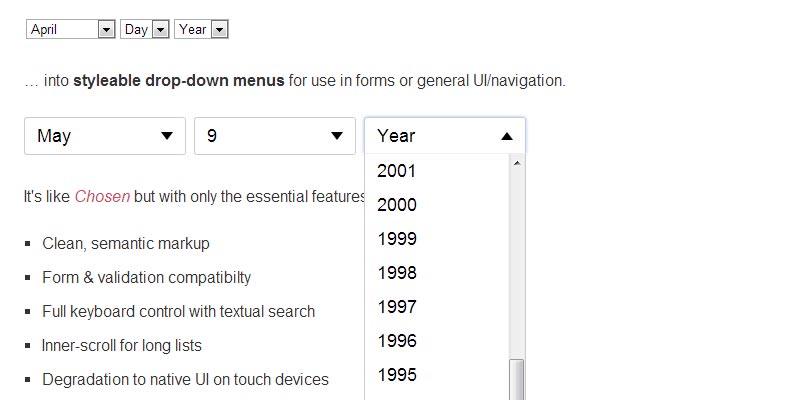Click the arrow button of native Day select
This screenshot has width=800, height=400.
click(160, 30)
